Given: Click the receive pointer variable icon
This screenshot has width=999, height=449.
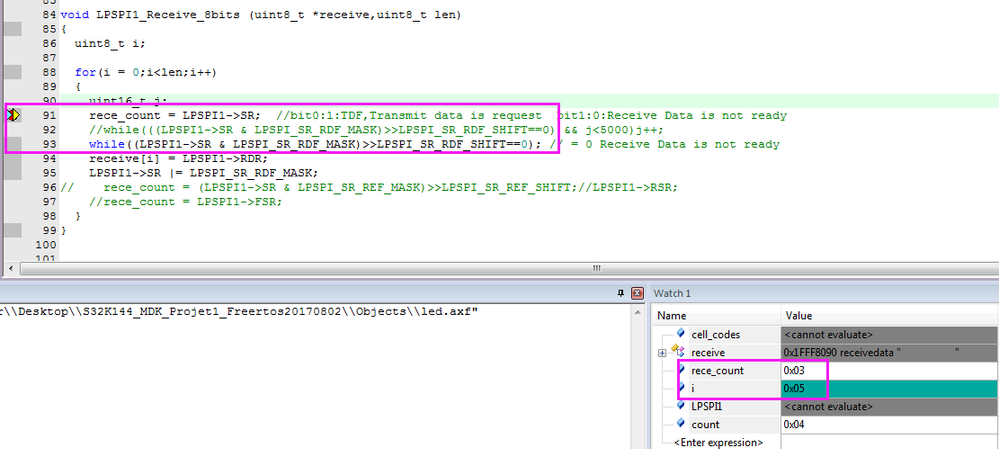Looking at the screenshot, I should (x=678, y=351).
